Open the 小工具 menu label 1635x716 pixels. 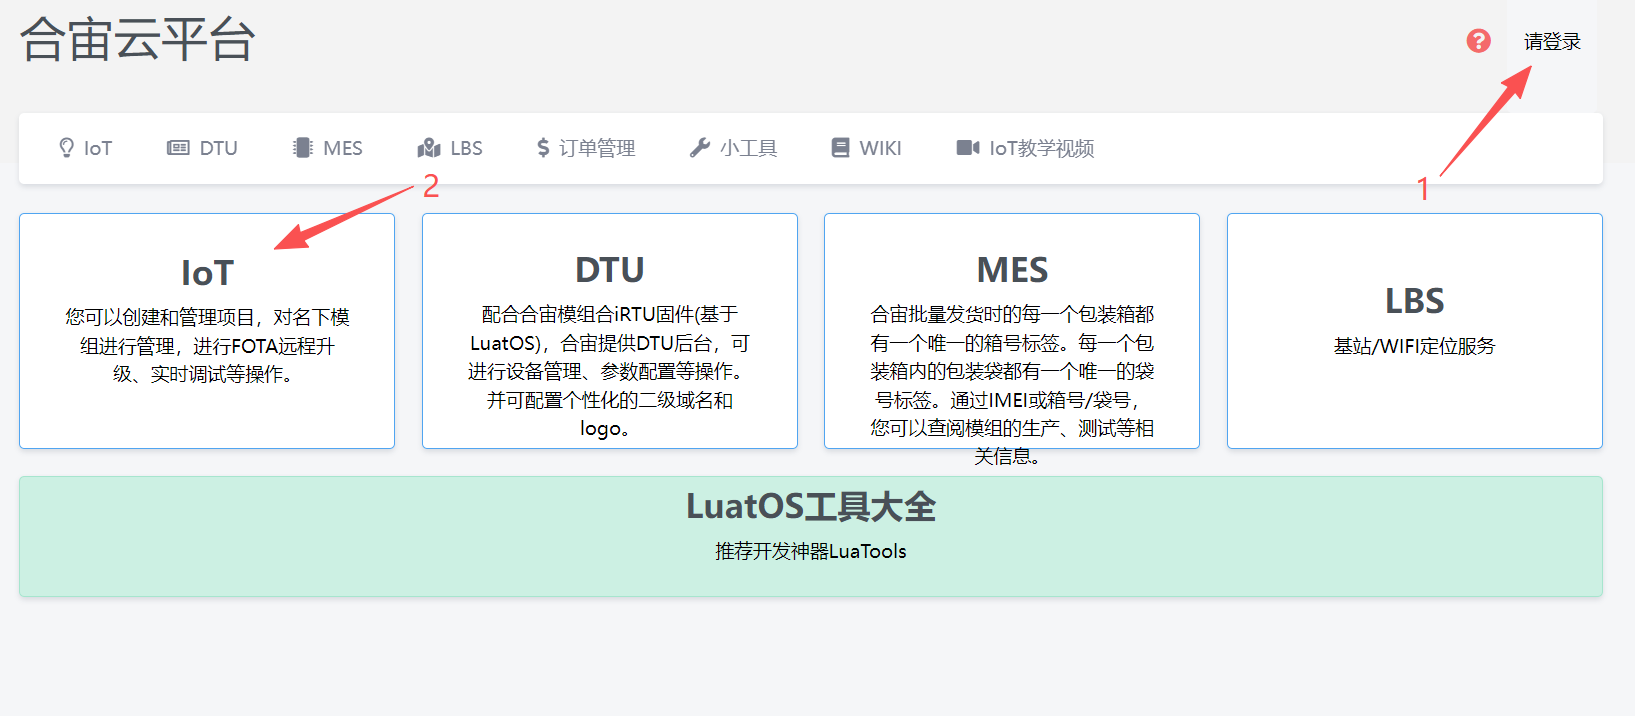(x=749, y=148)
